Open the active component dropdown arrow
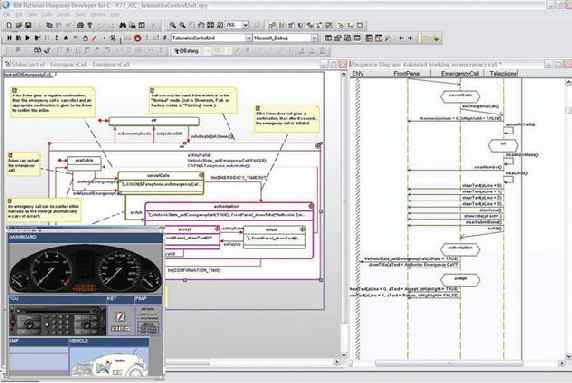The width and height of the screenshot is (572, 383). (x=248, y=38)
